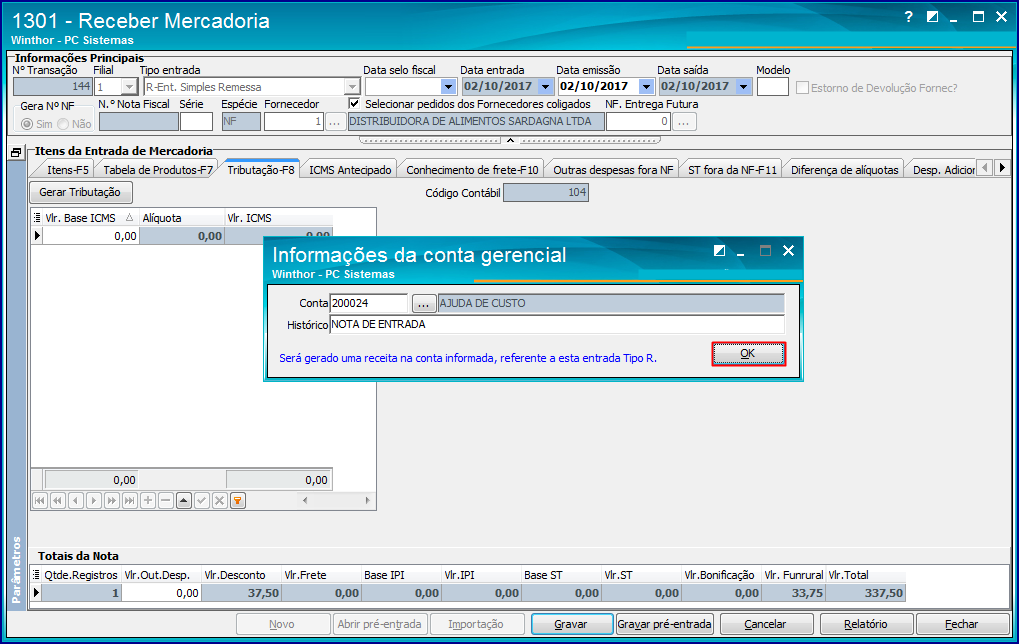1019x644 pixels.
Task: Open the Tabela de Produtos-F7 tab
Action: (x=158, y=170)
